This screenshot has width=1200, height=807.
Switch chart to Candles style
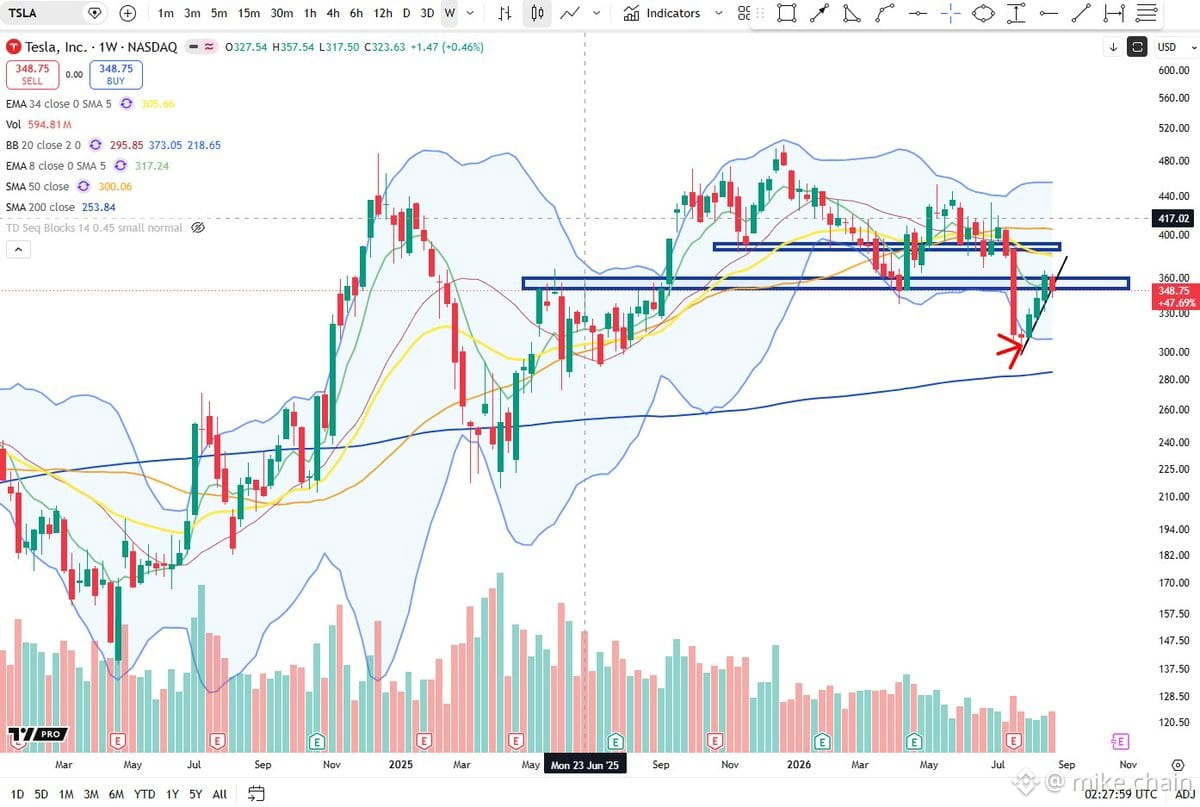pos(539,13)
